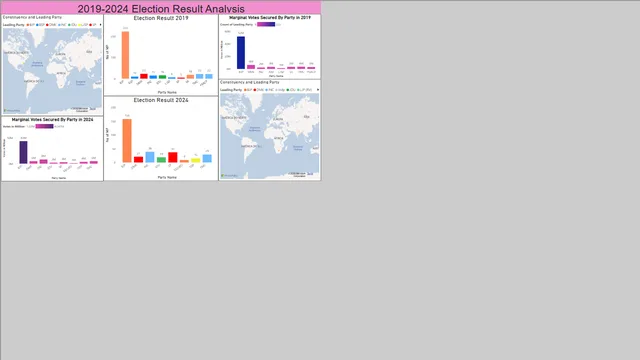Expand the legend arrow on the upper-left map
This screenshot has width=640, height=360.
point(100,25)
